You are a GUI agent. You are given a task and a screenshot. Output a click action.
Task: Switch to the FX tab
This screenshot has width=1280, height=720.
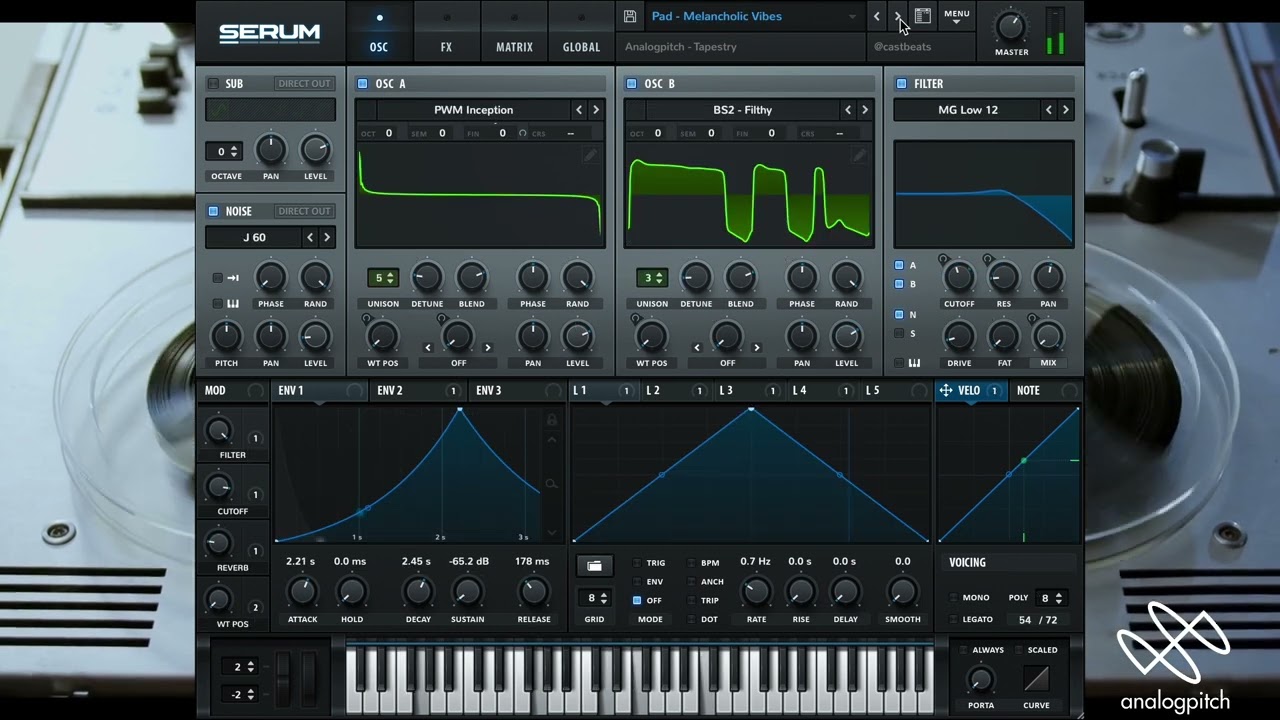(446, 31)
